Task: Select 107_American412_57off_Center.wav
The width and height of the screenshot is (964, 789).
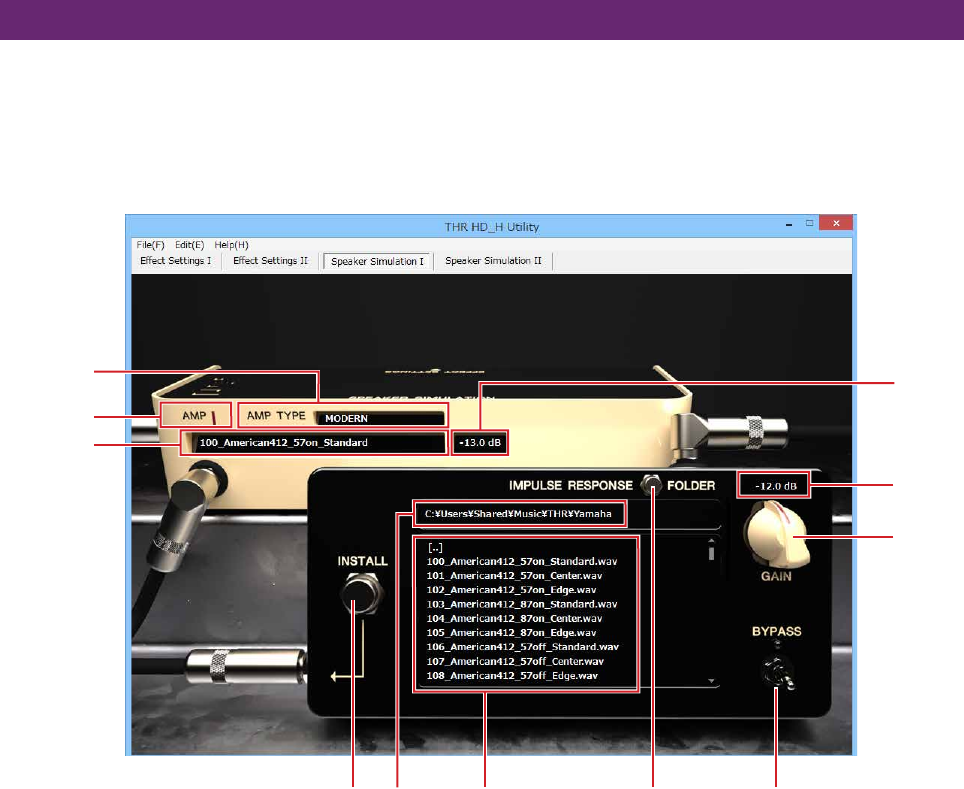Action: pos(515,661)
